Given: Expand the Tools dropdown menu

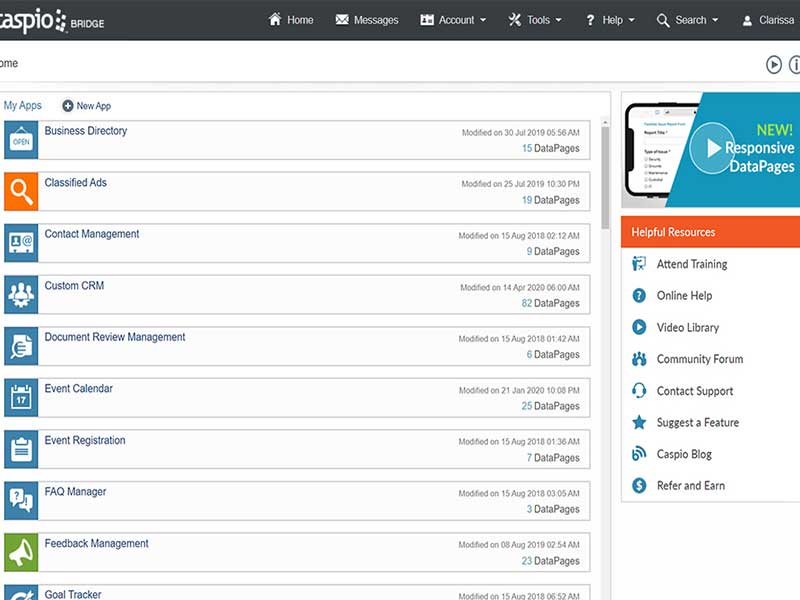Looking at the screenshot, I should (x=535, y=20).
